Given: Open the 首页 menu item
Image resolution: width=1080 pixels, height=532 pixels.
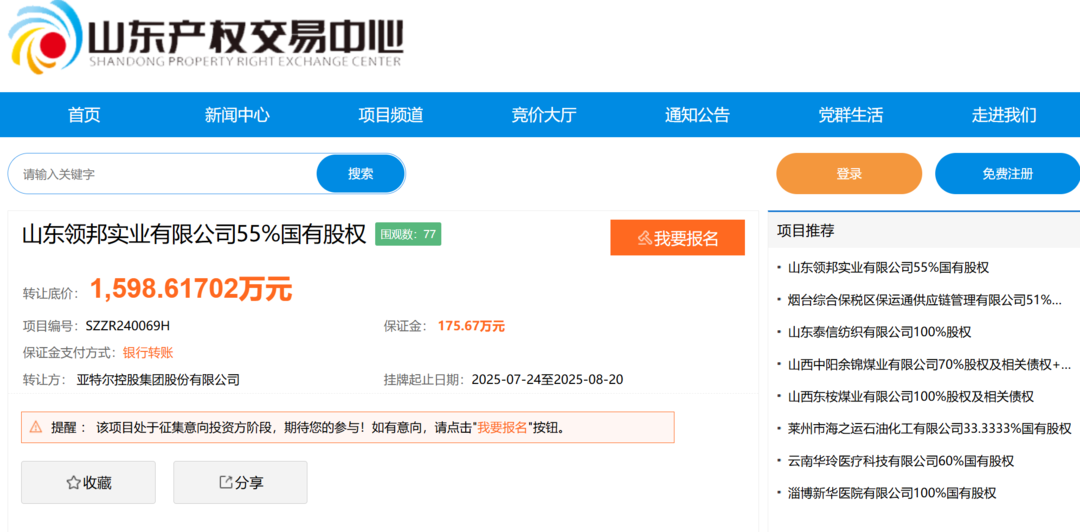Looking at the screenshot, I should pos(84,115).
